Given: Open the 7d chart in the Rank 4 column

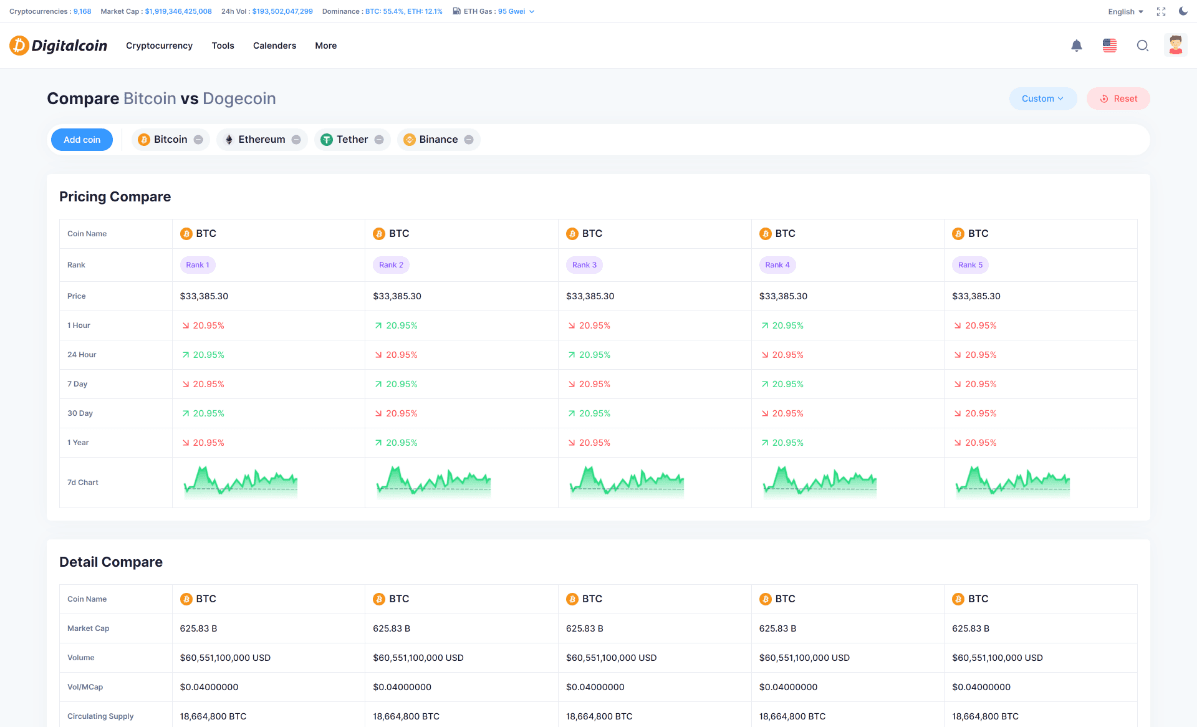Looking at the screenshot, I should pyautogui.click(x=820, y=482).
